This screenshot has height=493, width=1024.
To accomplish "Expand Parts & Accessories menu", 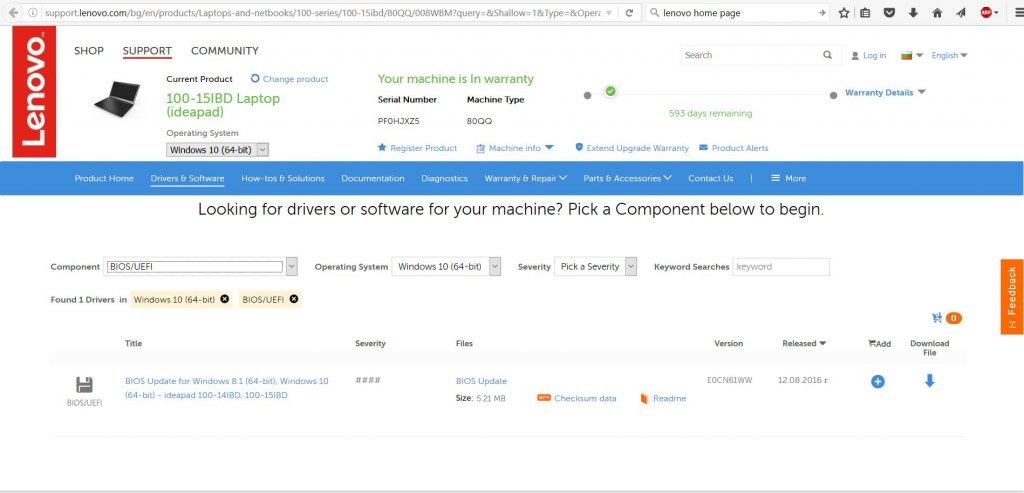I will coord(628,178).
